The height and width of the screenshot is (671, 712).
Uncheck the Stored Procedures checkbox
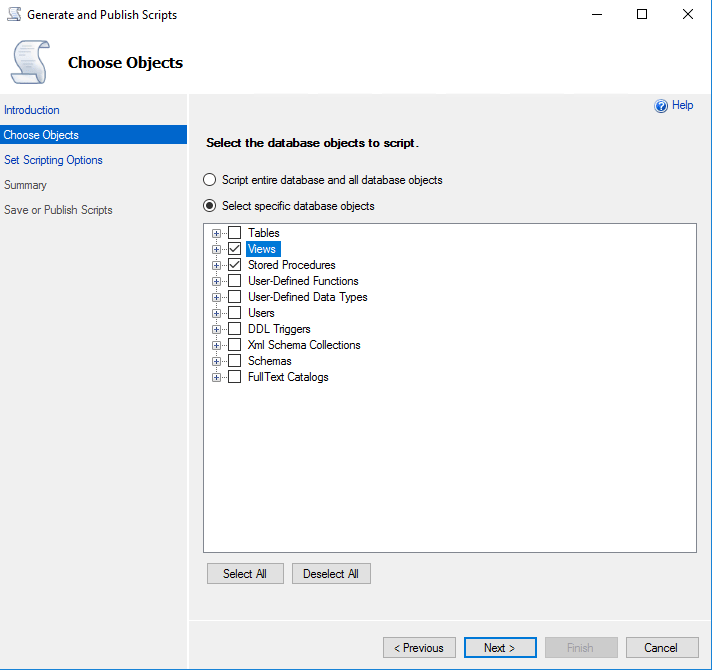[x=235, y=265]
